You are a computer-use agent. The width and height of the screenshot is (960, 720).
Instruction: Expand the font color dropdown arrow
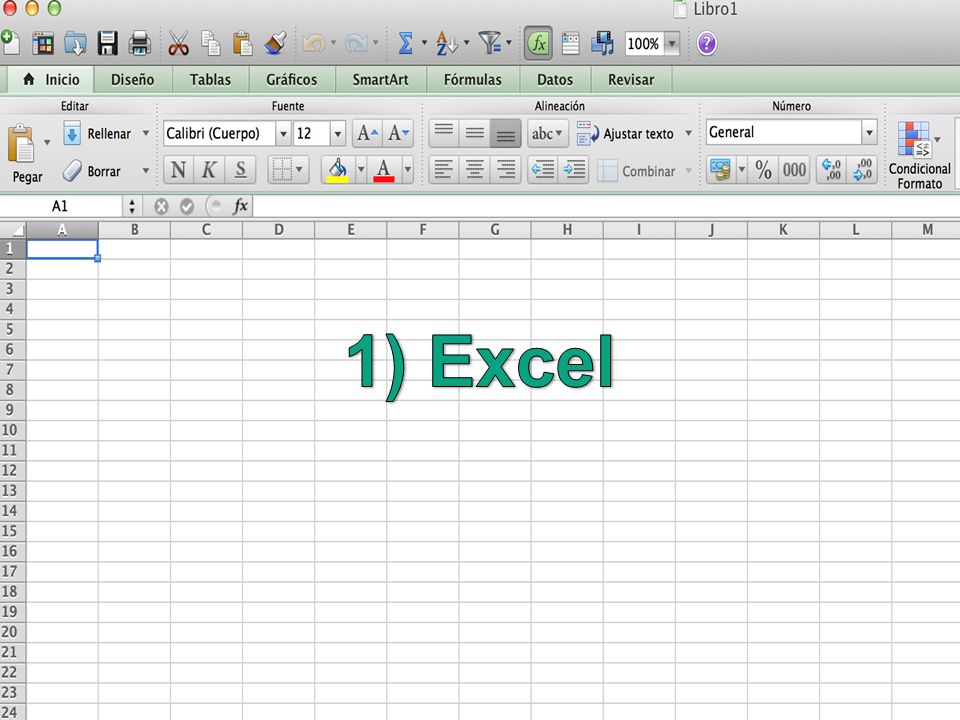pyautogui.click(x=407, y=170)
